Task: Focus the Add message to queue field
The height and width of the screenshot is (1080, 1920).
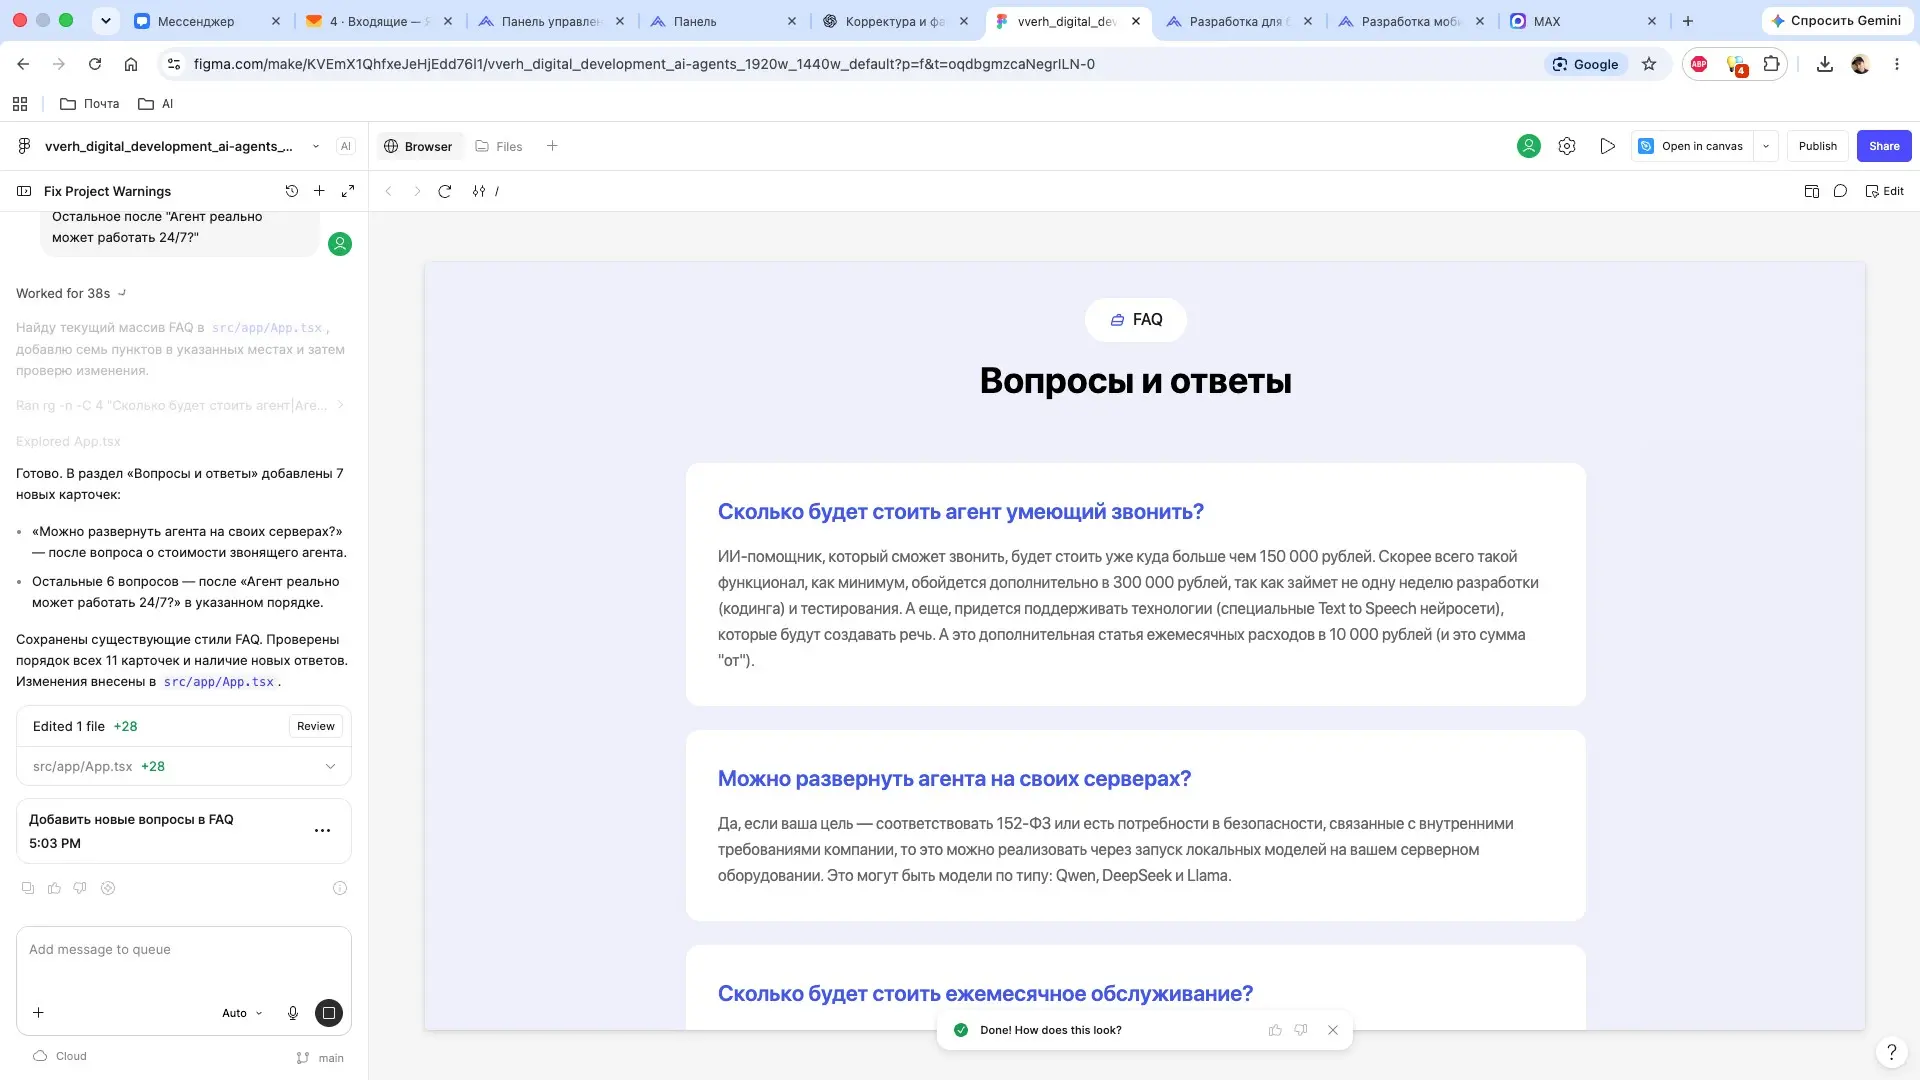Action: click(184, 950)
